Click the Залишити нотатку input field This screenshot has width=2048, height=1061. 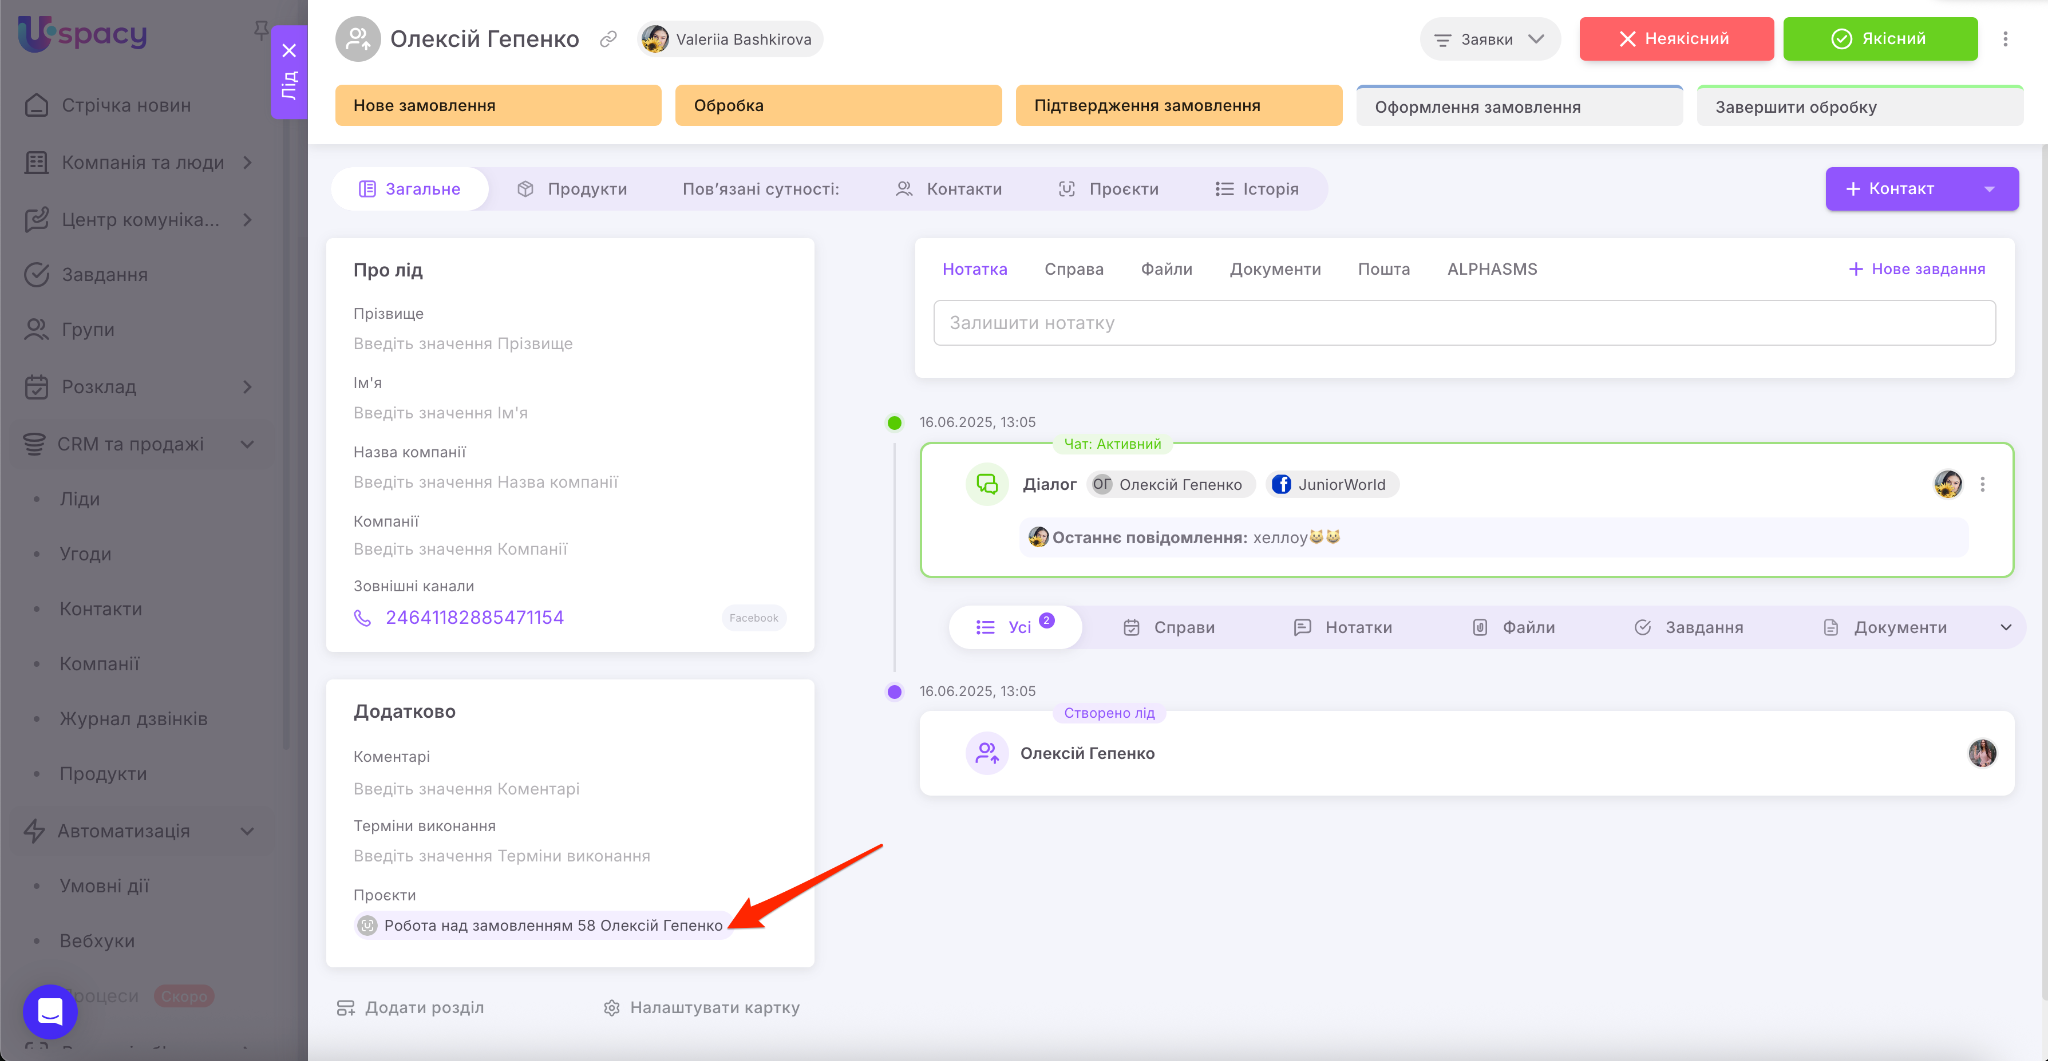[1464, 323]
